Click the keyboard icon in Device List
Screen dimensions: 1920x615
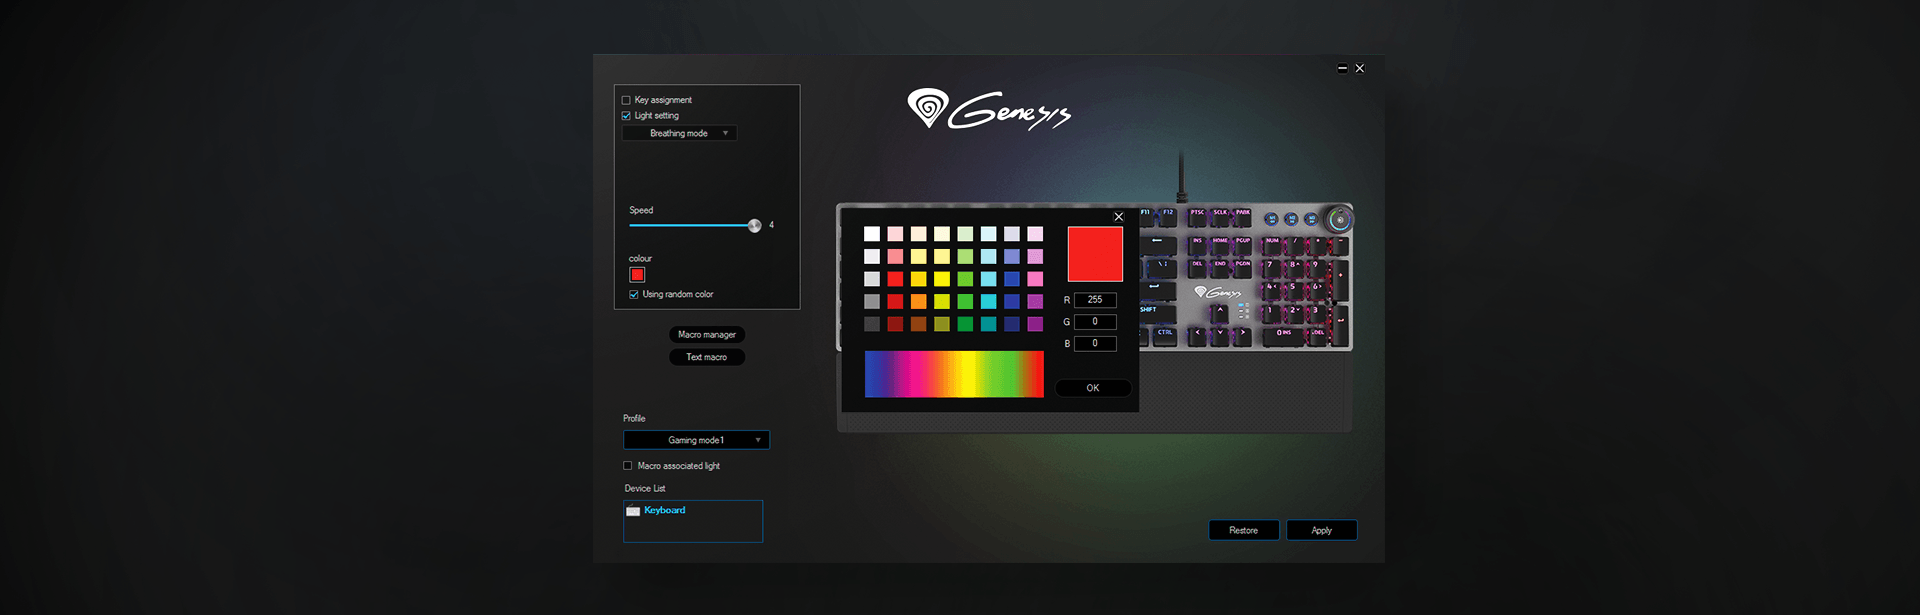[x=633, y=511]
